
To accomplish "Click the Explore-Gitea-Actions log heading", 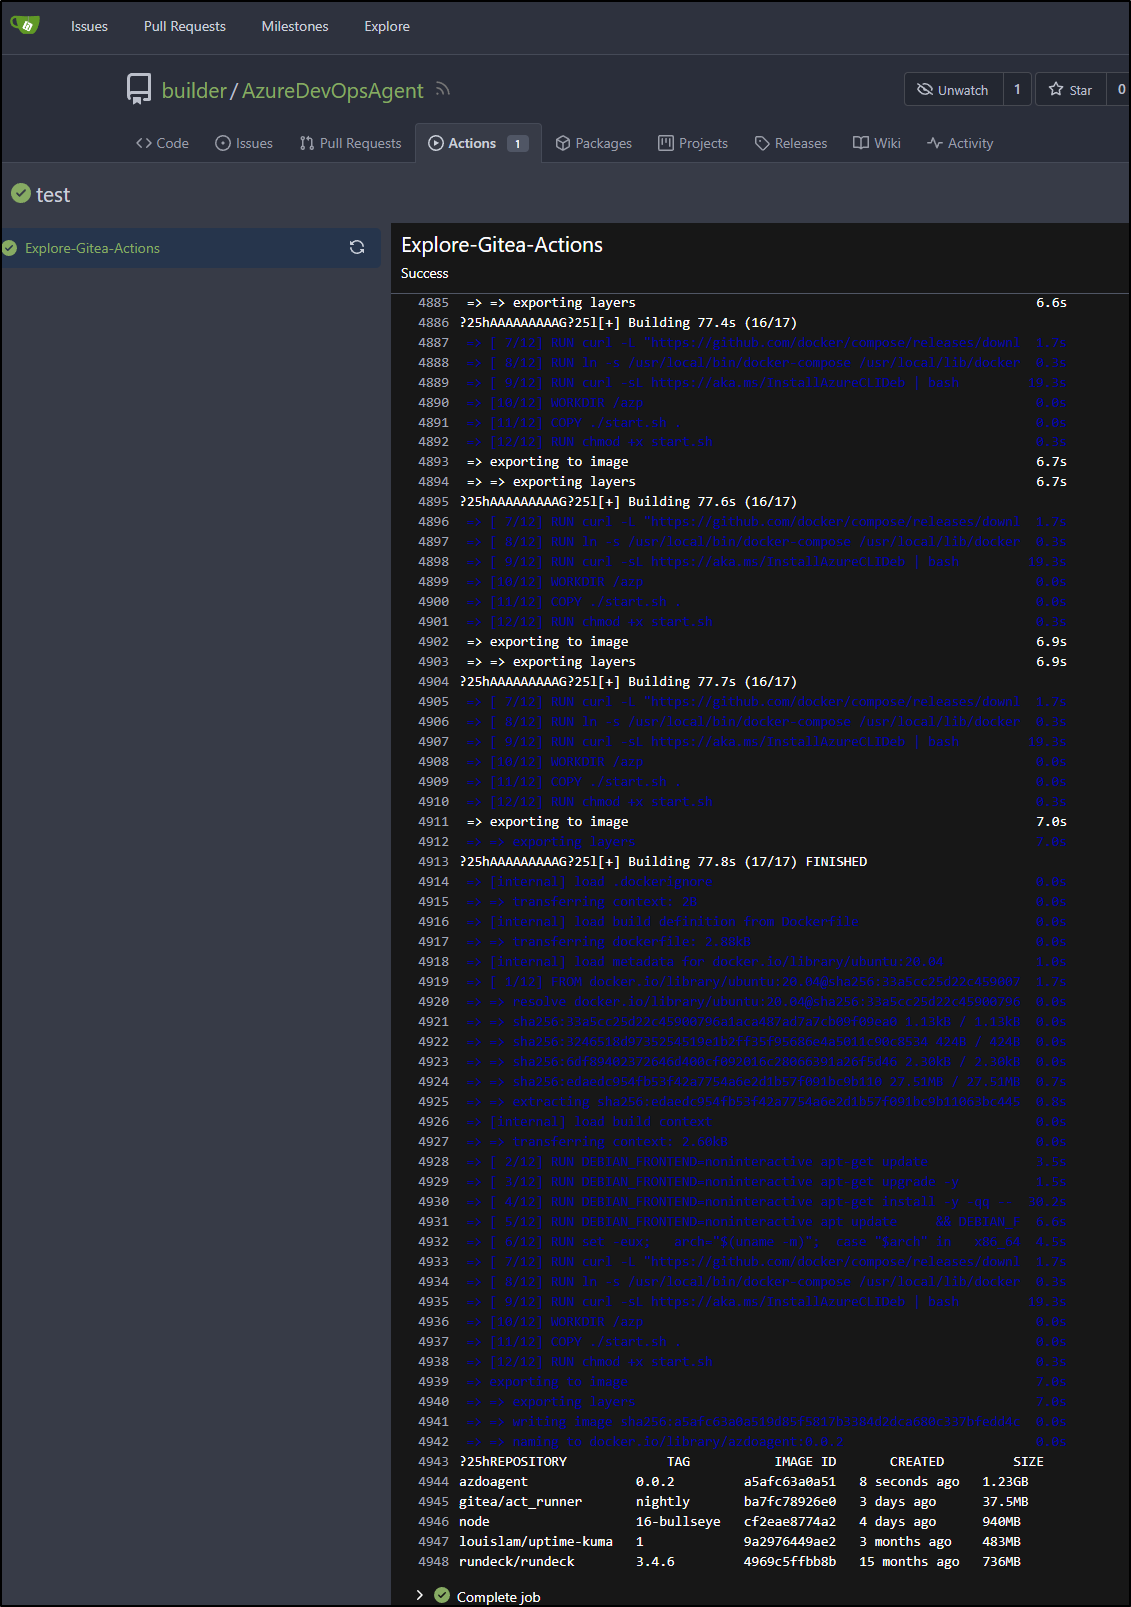I will point(502,245).
